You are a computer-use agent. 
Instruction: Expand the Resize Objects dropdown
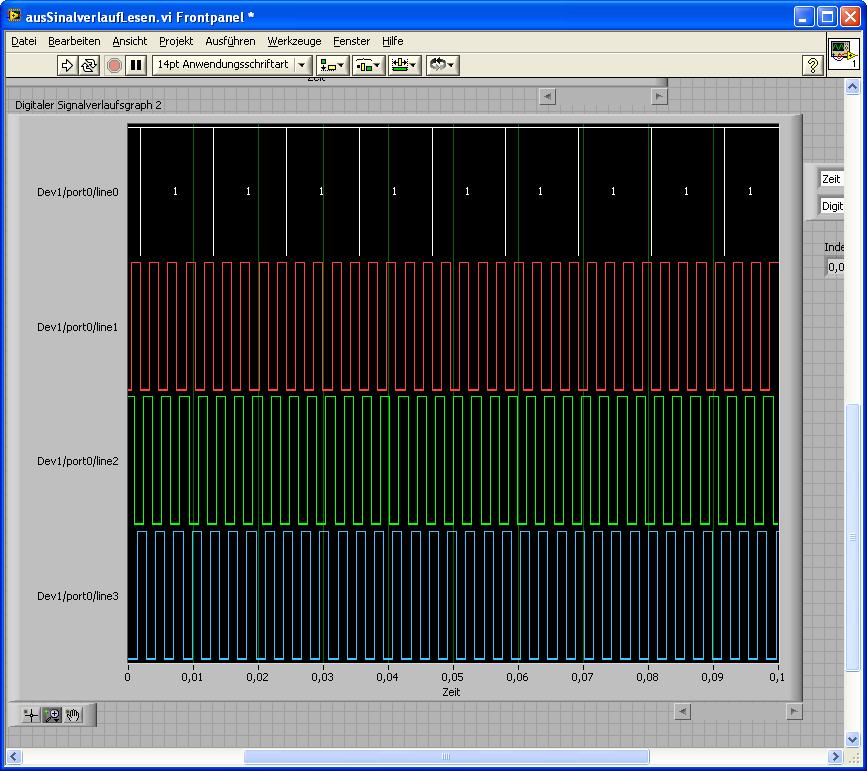coord(404,65)
